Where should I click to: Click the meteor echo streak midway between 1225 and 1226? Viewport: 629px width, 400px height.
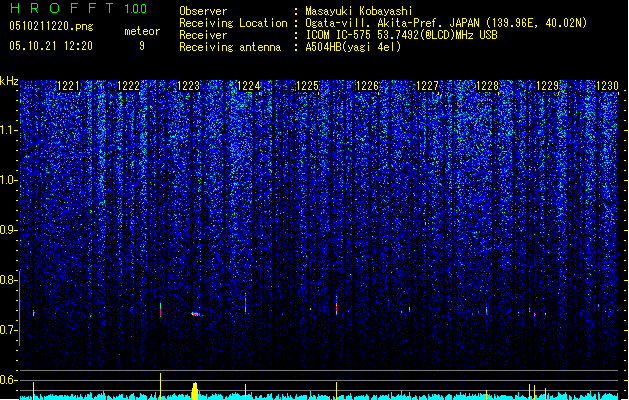click(x=337, y=306)
